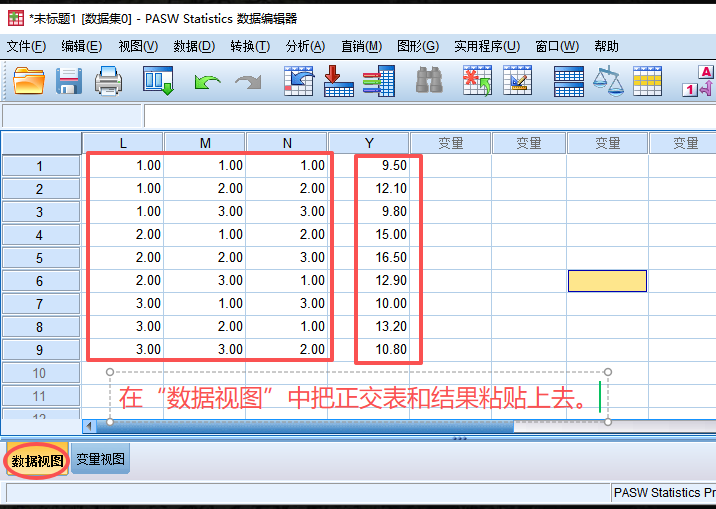The height and width of the screenshot is (509, 716).
Task: Click the Y column header
Action: (x=368, y=143)
